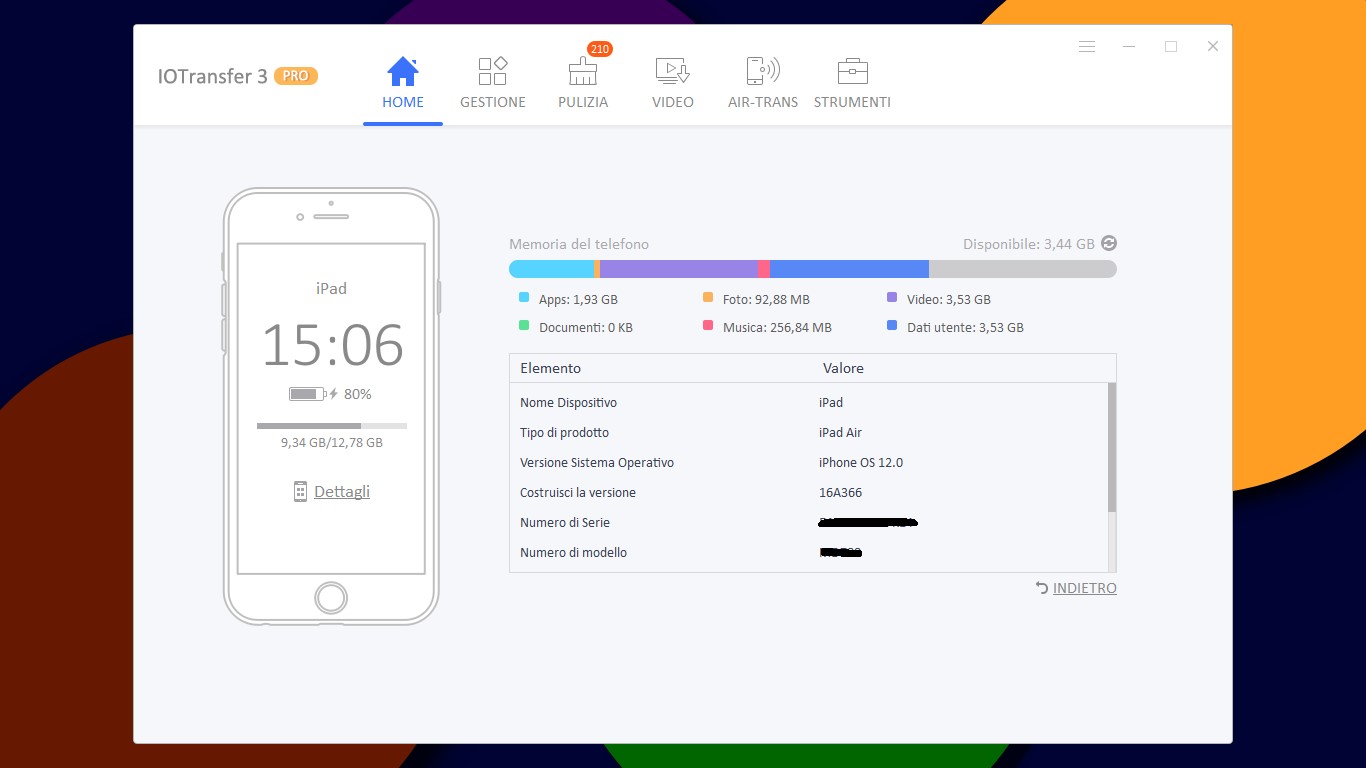Click the Elemento column header
1366x768 pixels.
click(550, 368)
